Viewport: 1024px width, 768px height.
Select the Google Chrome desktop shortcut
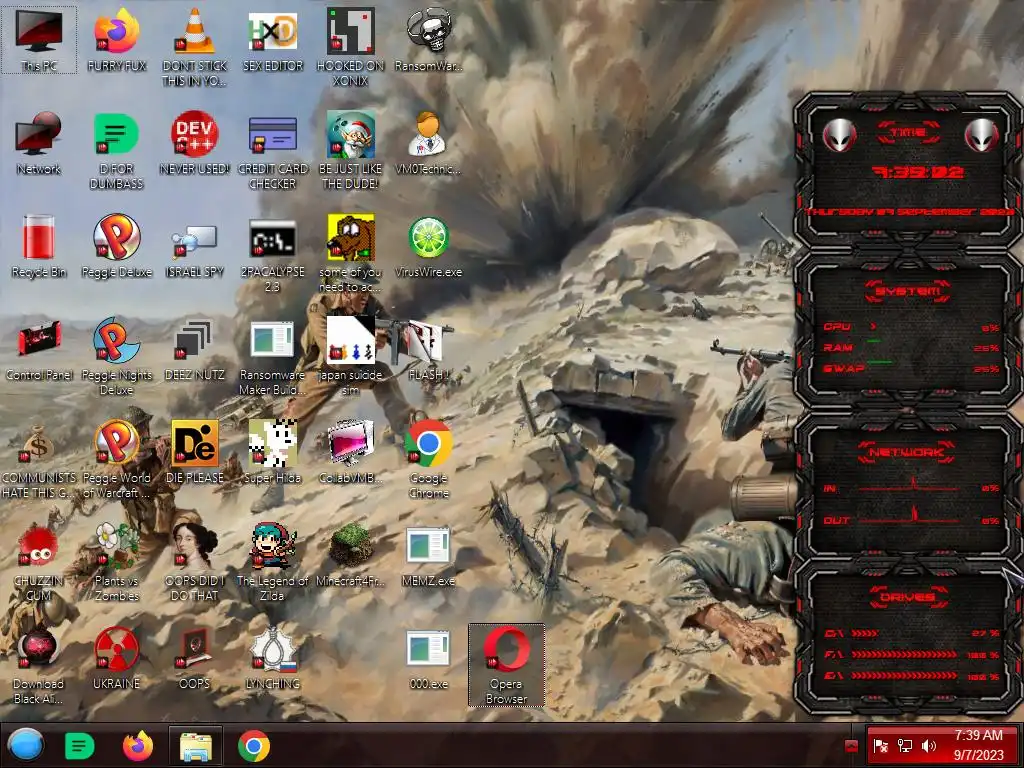[x=428, y=459]
